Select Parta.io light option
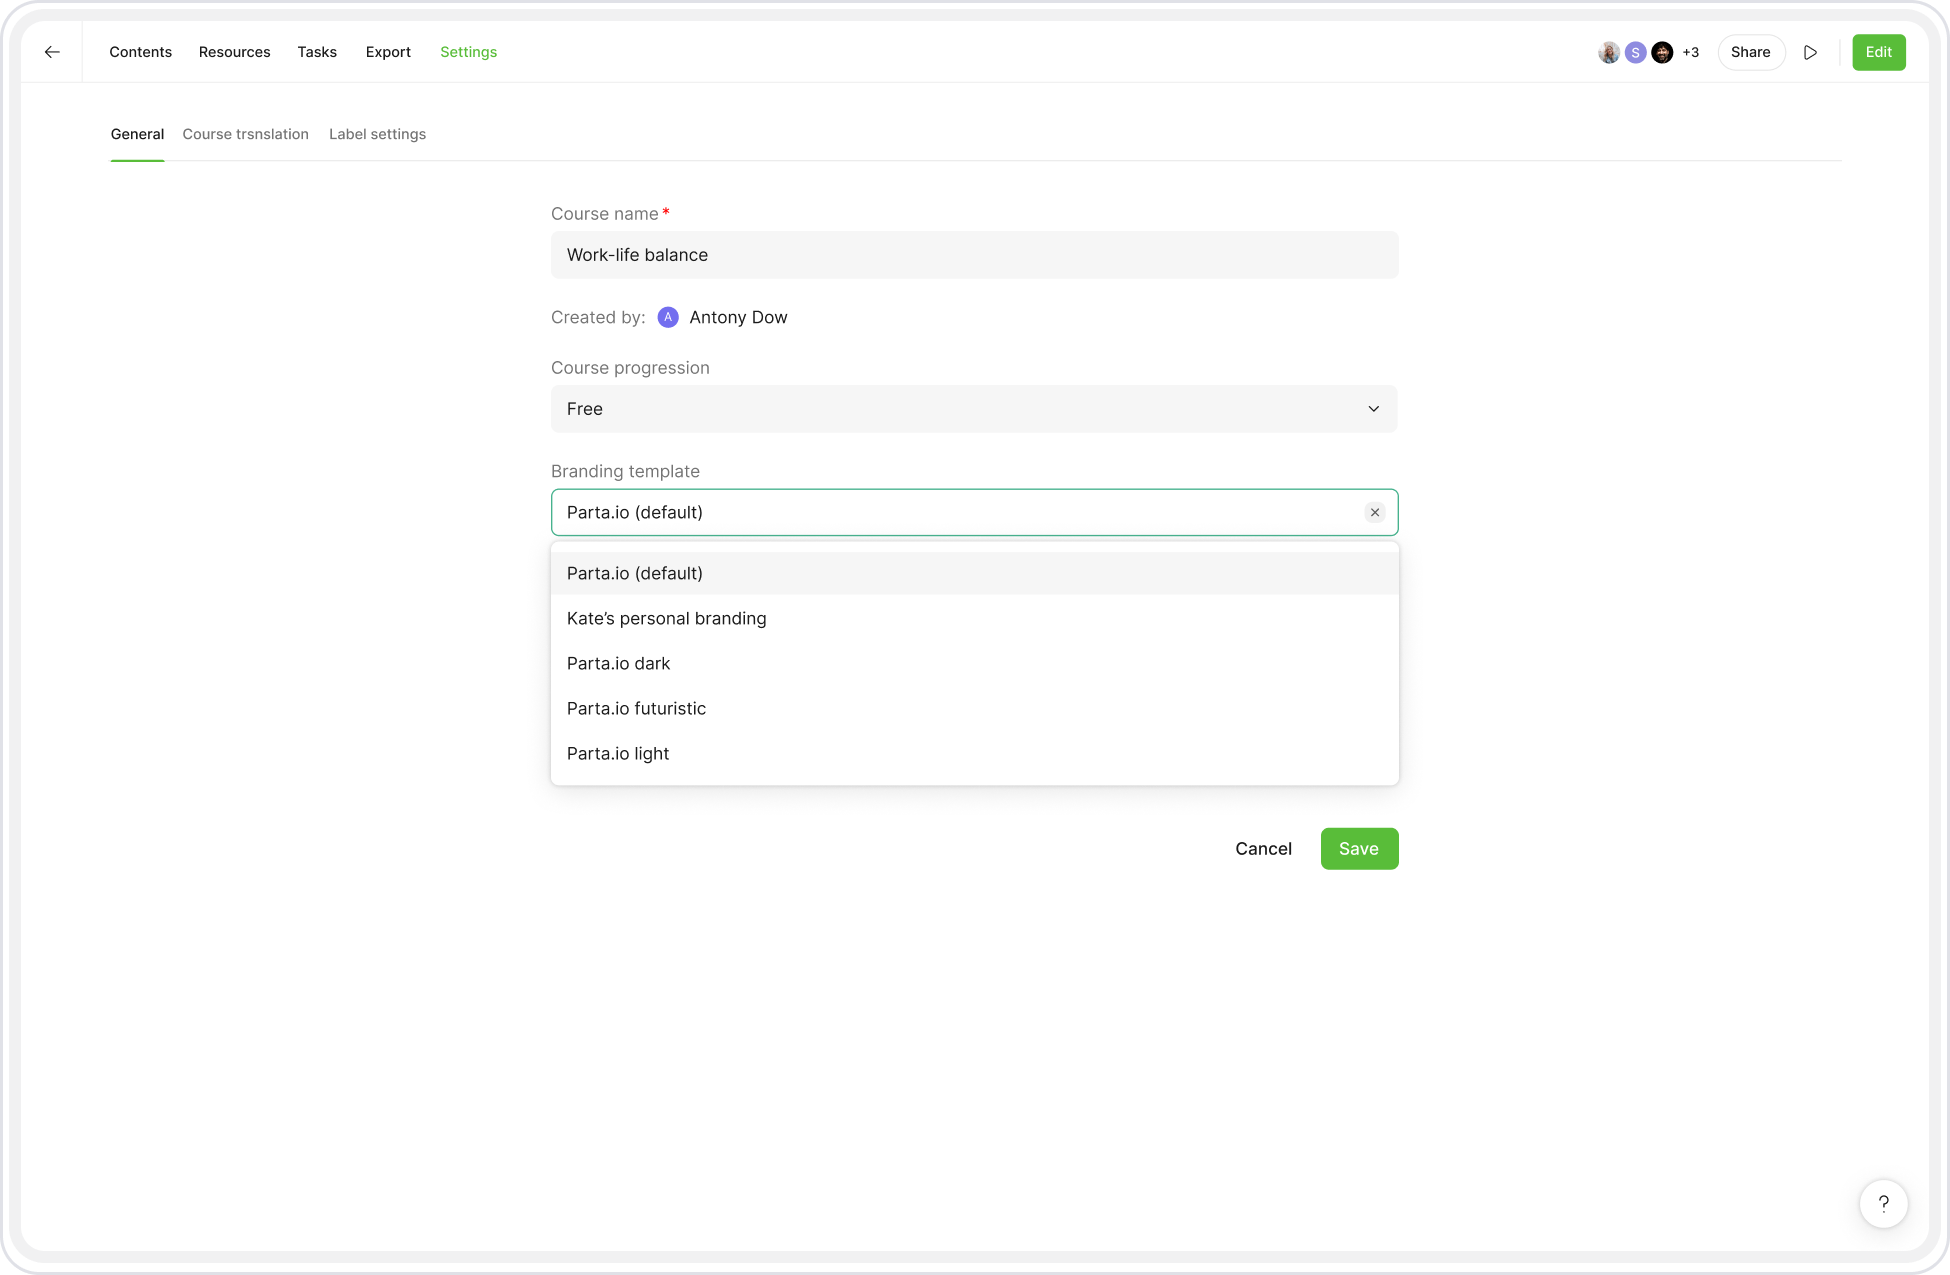 [x=618, y=753]
